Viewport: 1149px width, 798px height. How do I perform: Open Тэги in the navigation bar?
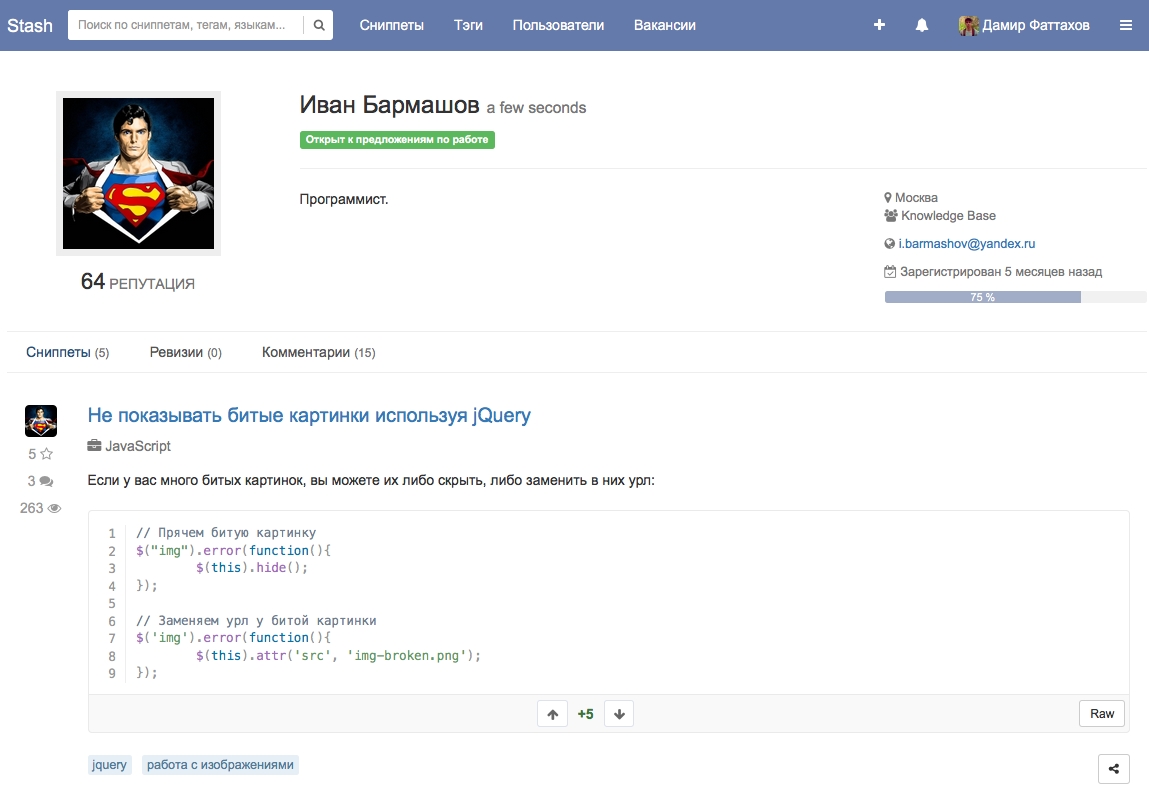click(x=468, y=25)
